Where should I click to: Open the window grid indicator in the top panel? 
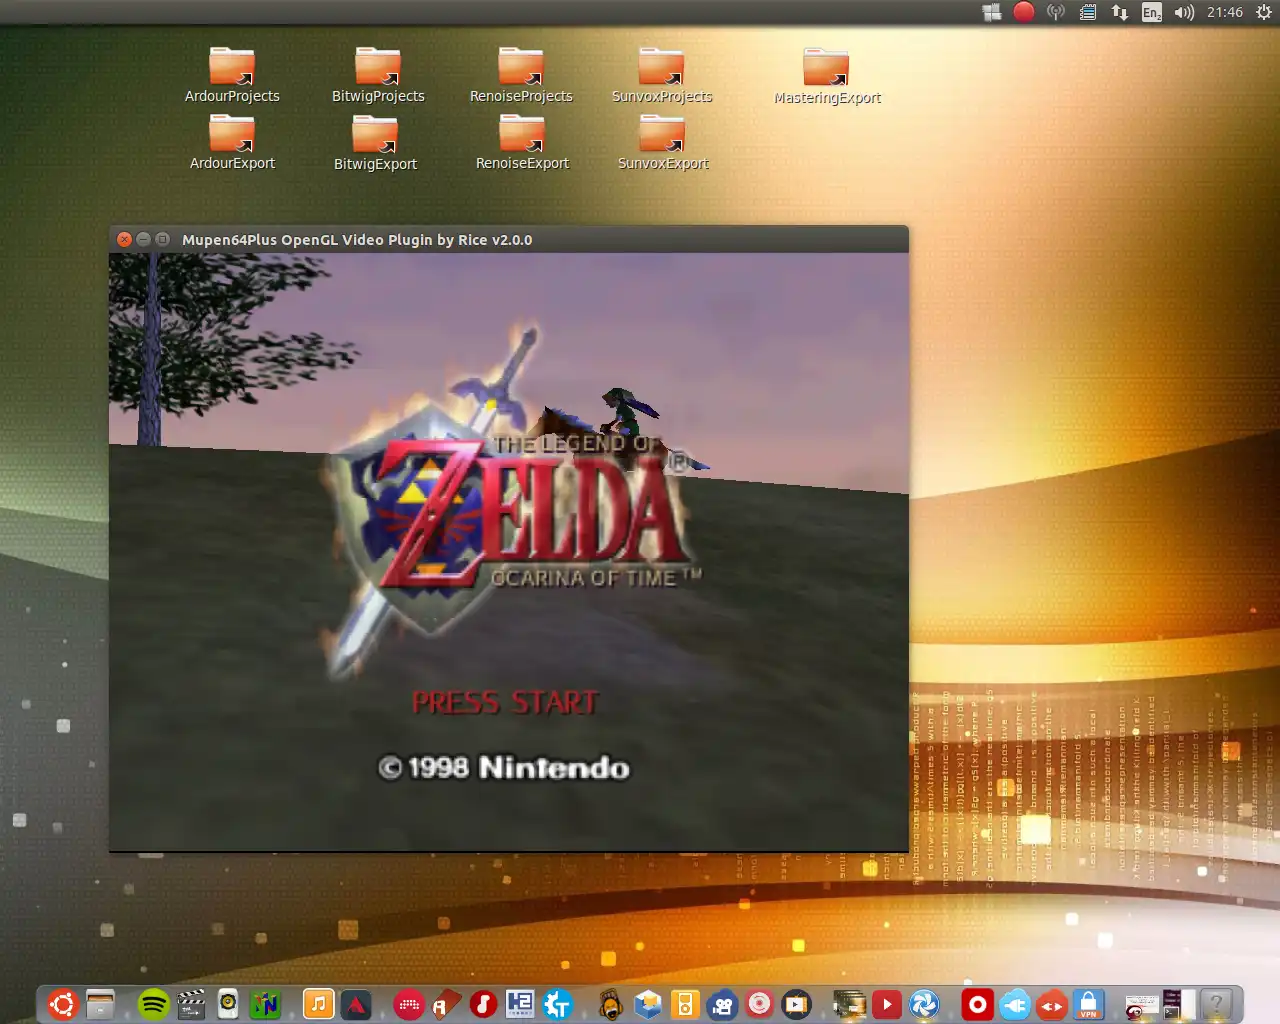pyautogui.click(x=992, y=12)
